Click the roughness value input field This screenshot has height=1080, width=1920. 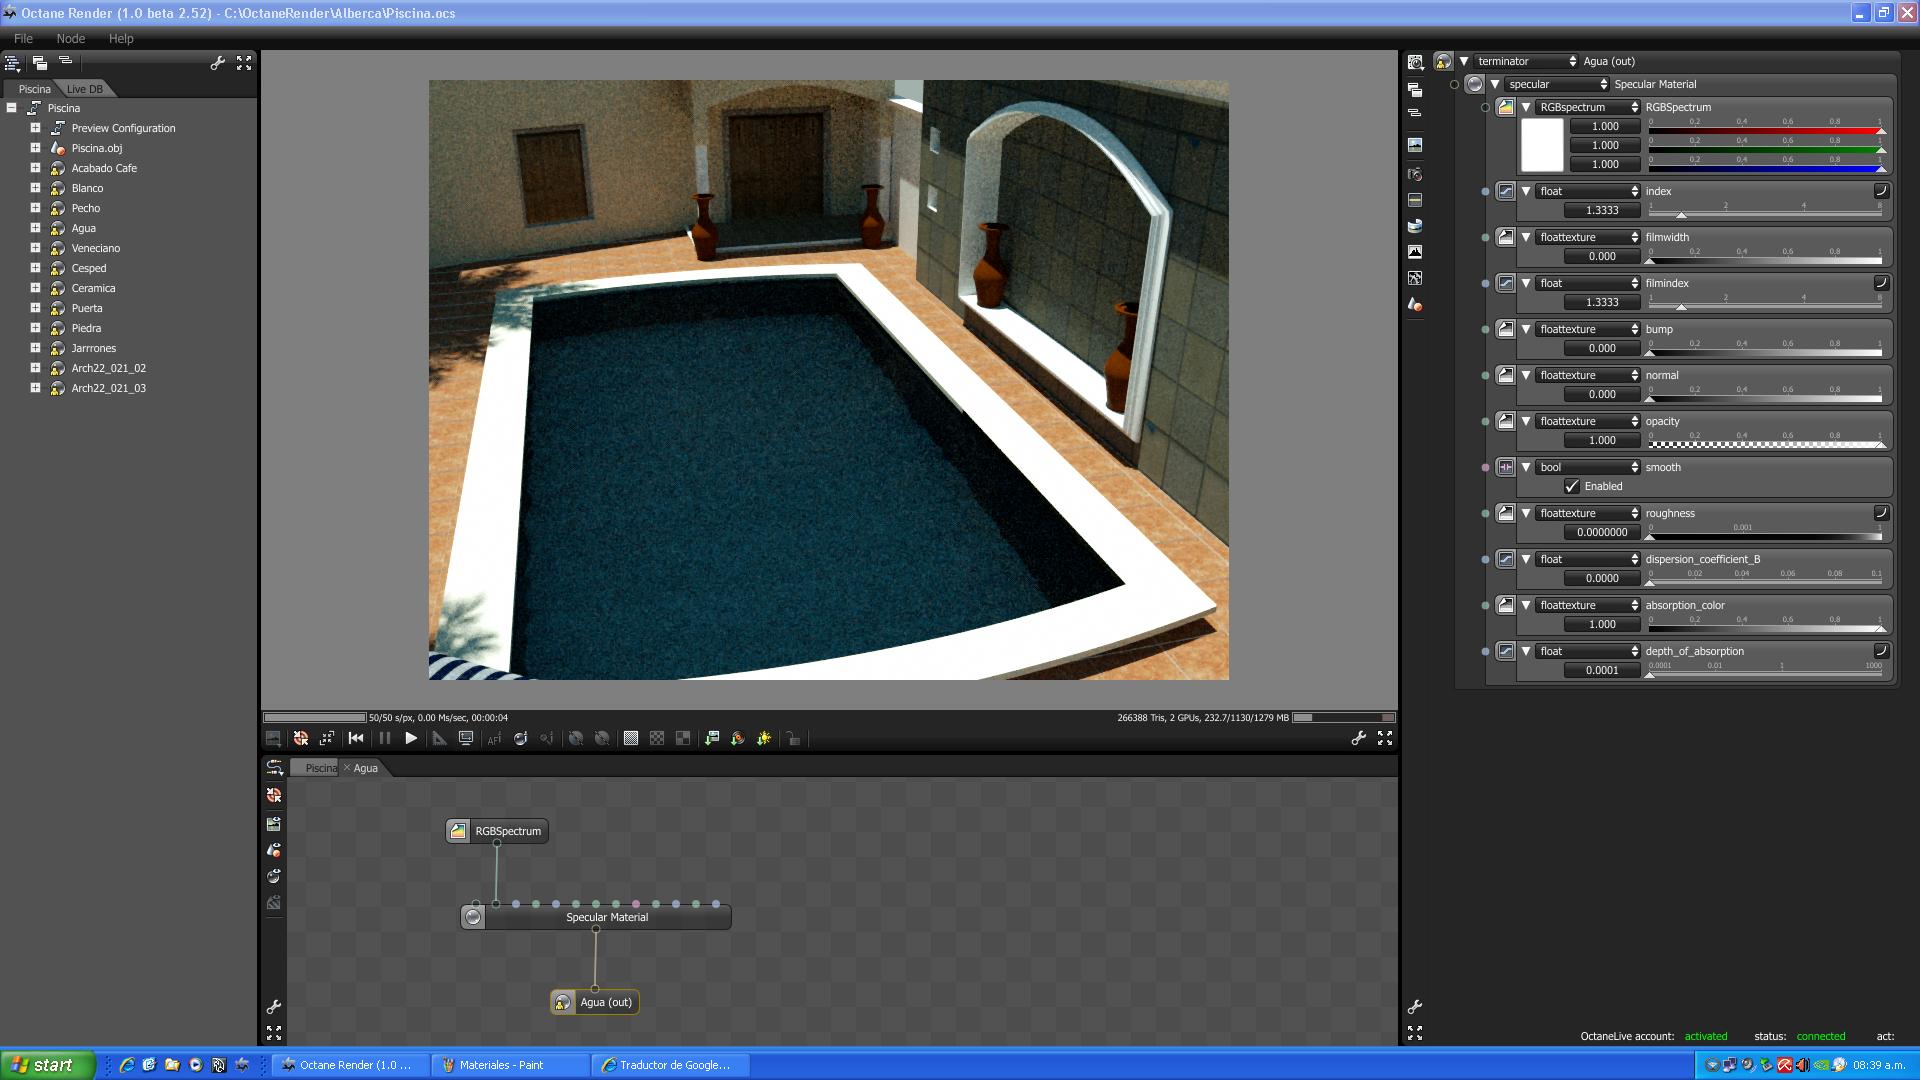[x=1602, y=532]
